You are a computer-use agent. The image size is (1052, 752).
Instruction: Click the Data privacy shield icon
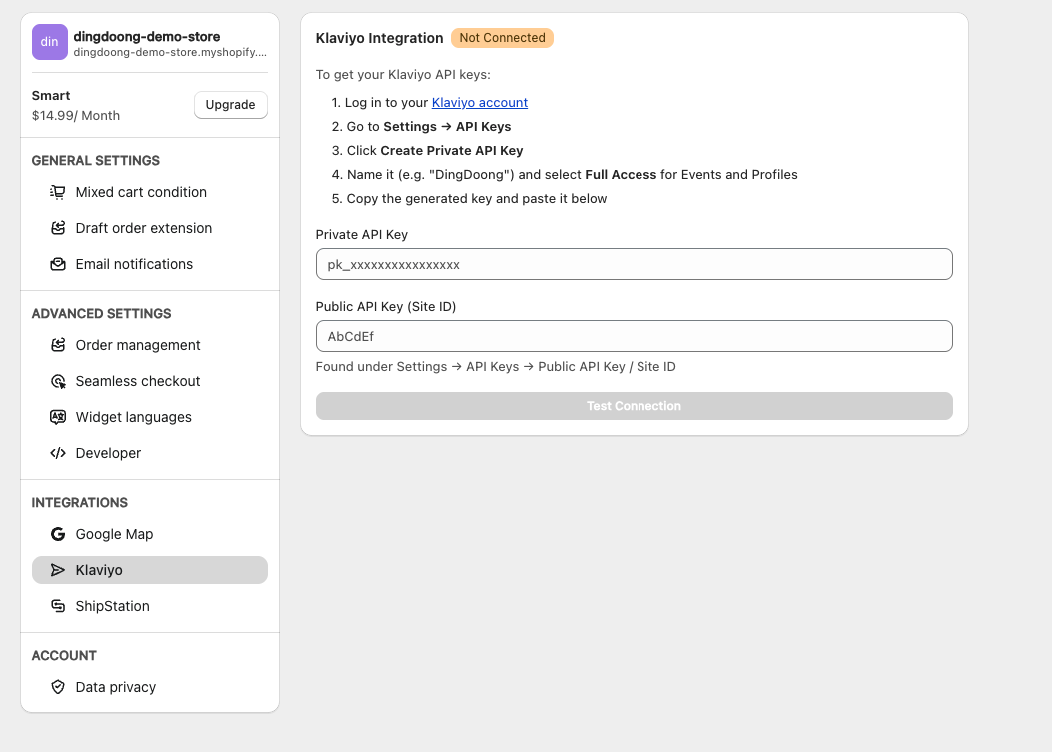click(x=58, y=687)
